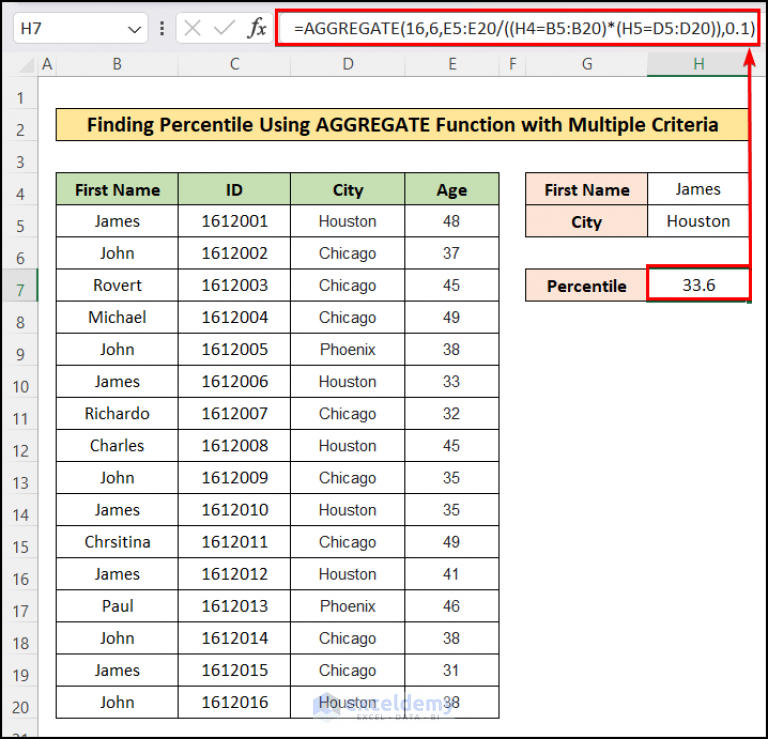Click the name cell 'Charles'
The width and height of the screenshot is (768, 739).
[117, 446]
